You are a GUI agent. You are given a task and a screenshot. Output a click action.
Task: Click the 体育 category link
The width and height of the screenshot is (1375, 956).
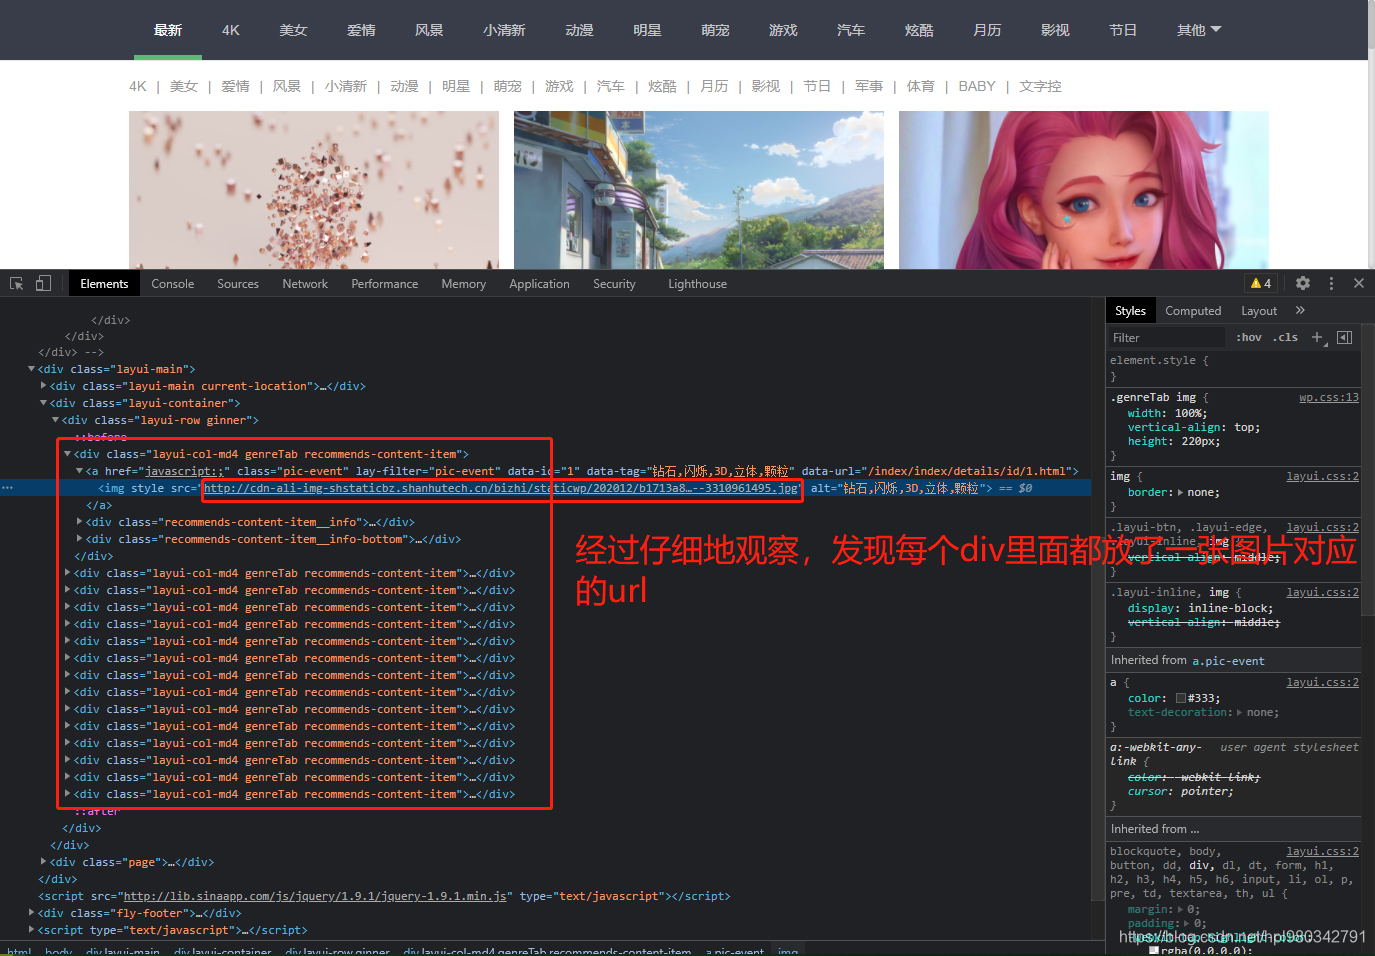[921, 86]
